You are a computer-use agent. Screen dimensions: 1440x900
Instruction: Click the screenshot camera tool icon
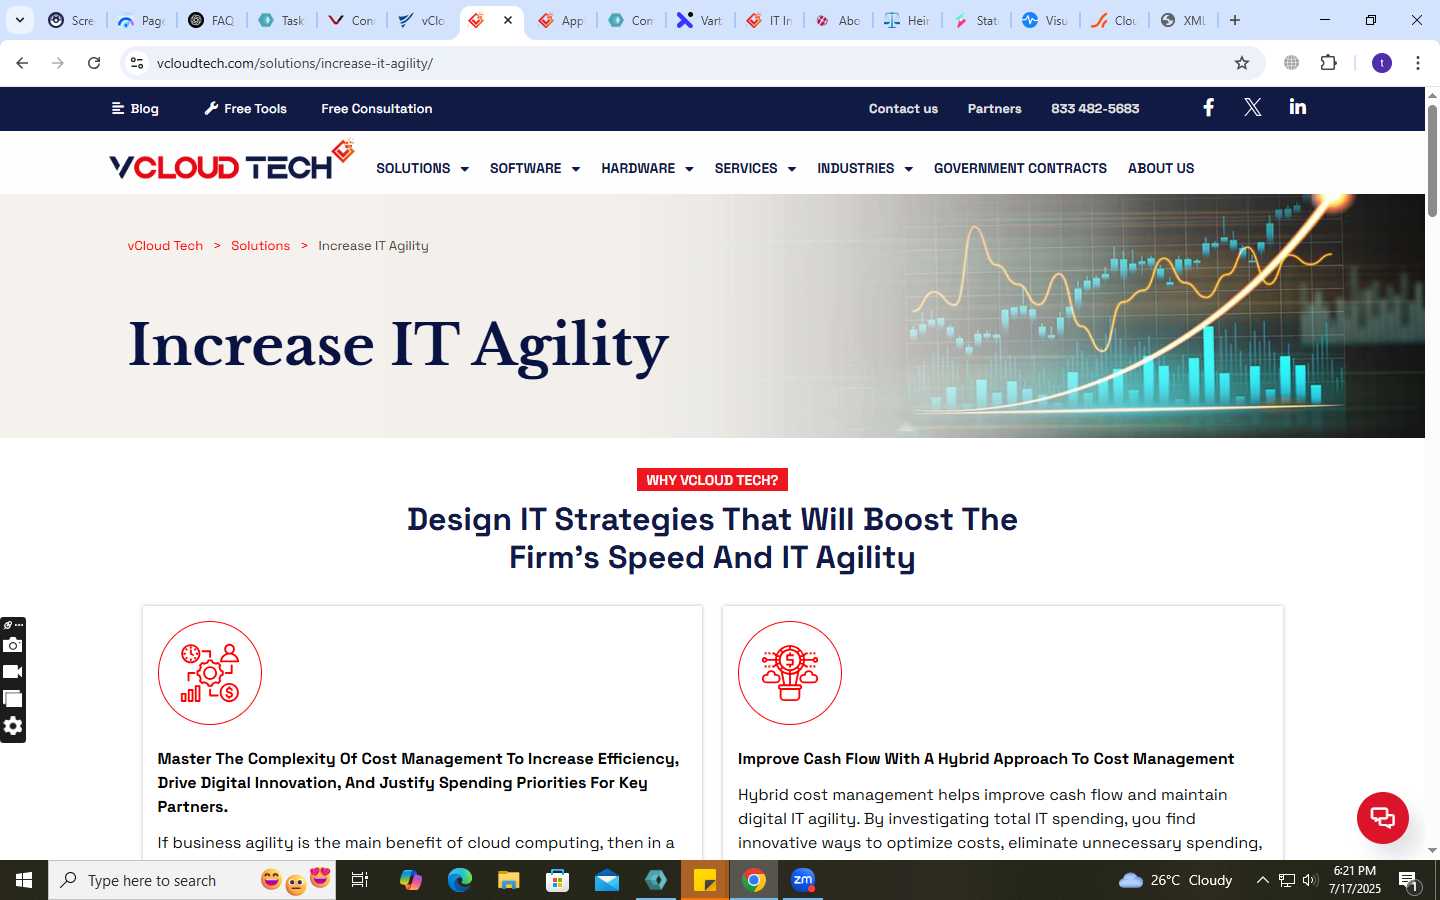[13, 646]
